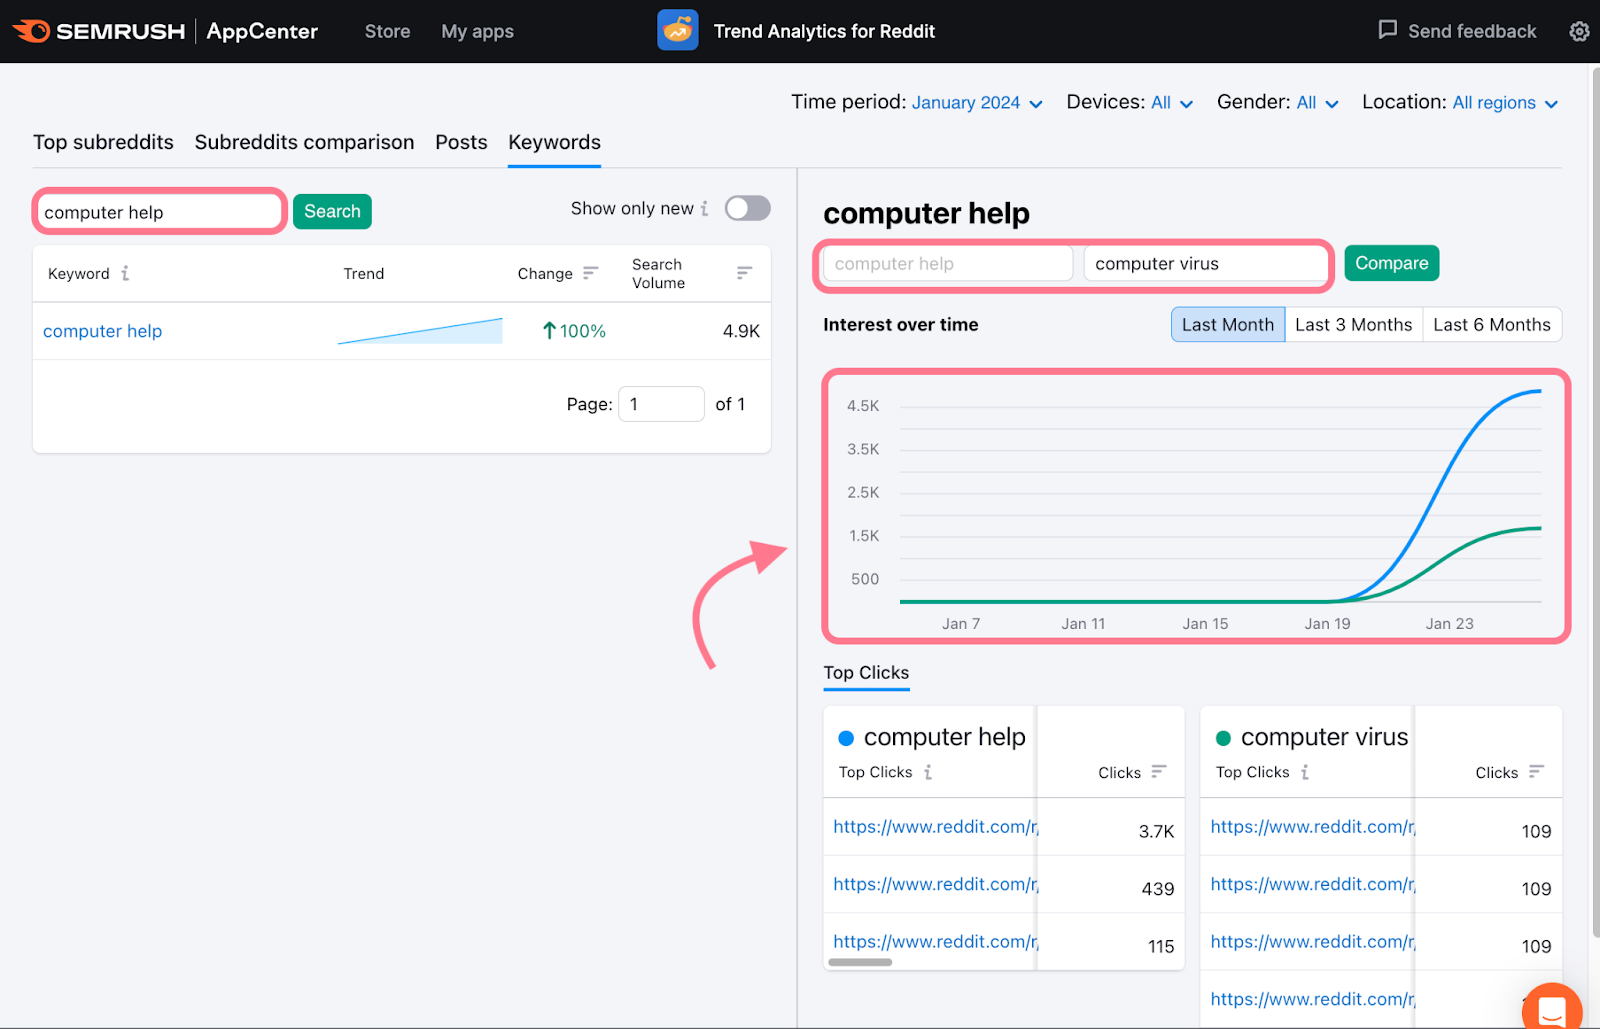
Task: Click info icon in computer help Top Clicks header
Action: tap(928, 772)
